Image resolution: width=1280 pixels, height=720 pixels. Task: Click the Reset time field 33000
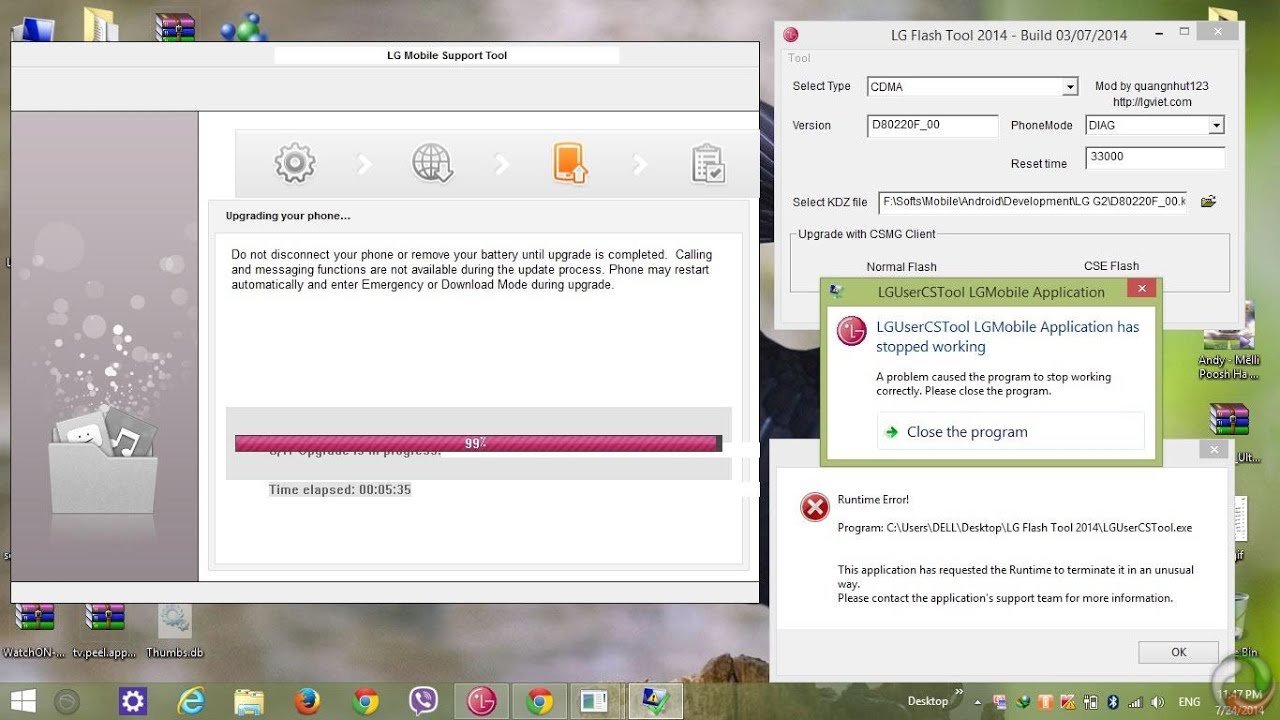[1155, 158]
